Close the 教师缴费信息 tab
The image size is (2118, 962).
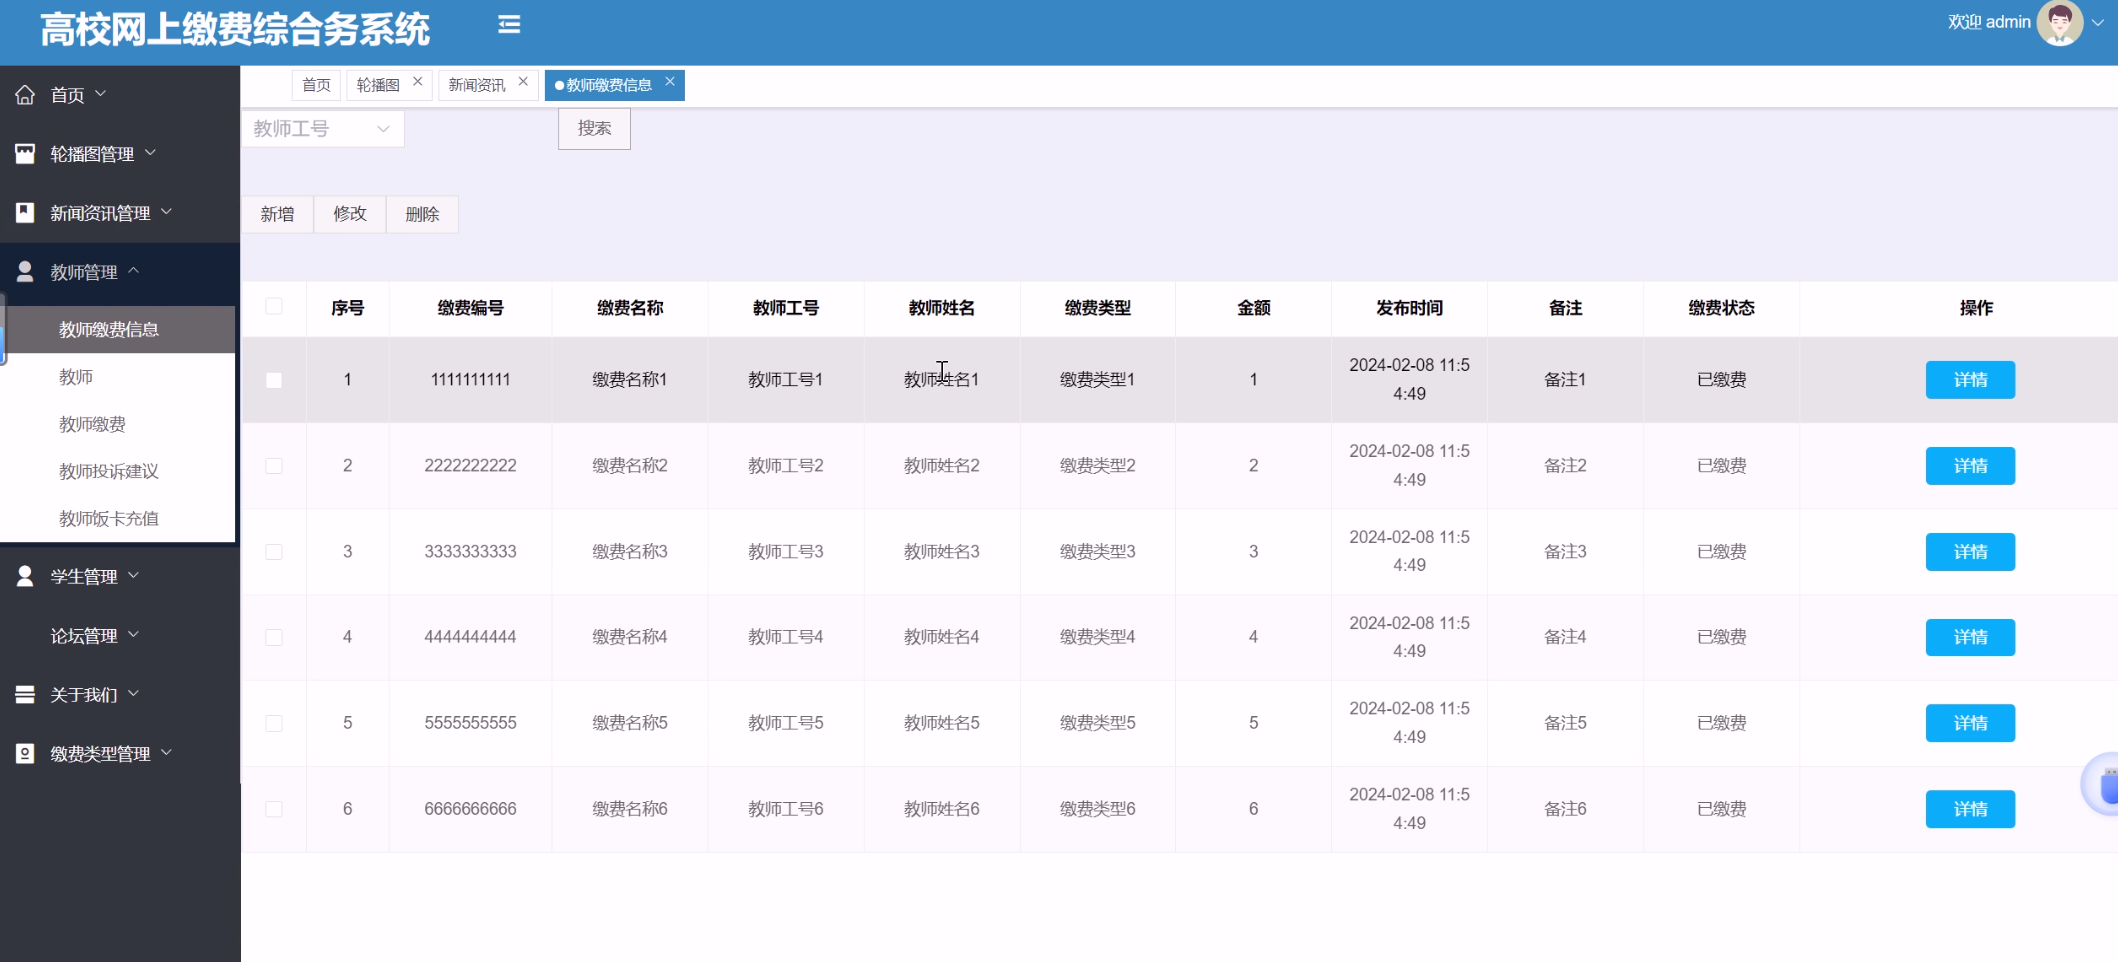pos(670,81)
